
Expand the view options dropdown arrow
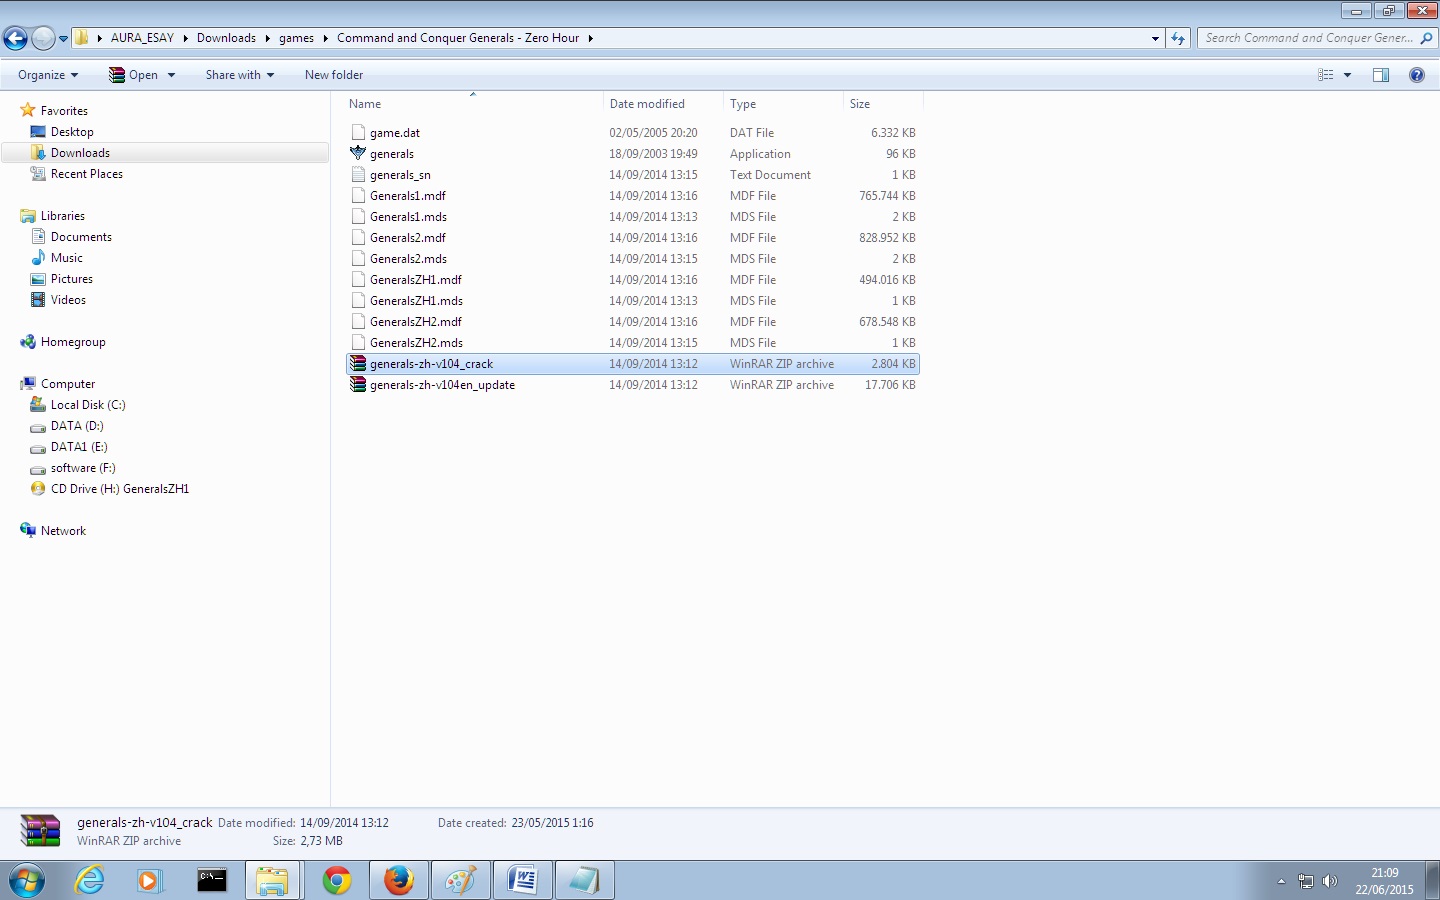point(1347,75)
